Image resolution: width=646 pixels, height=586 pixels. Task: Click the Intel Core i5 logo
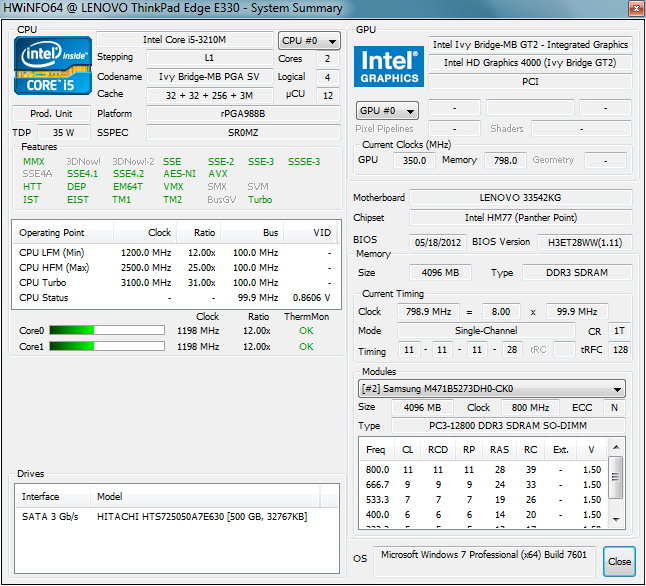click(52, 66)
